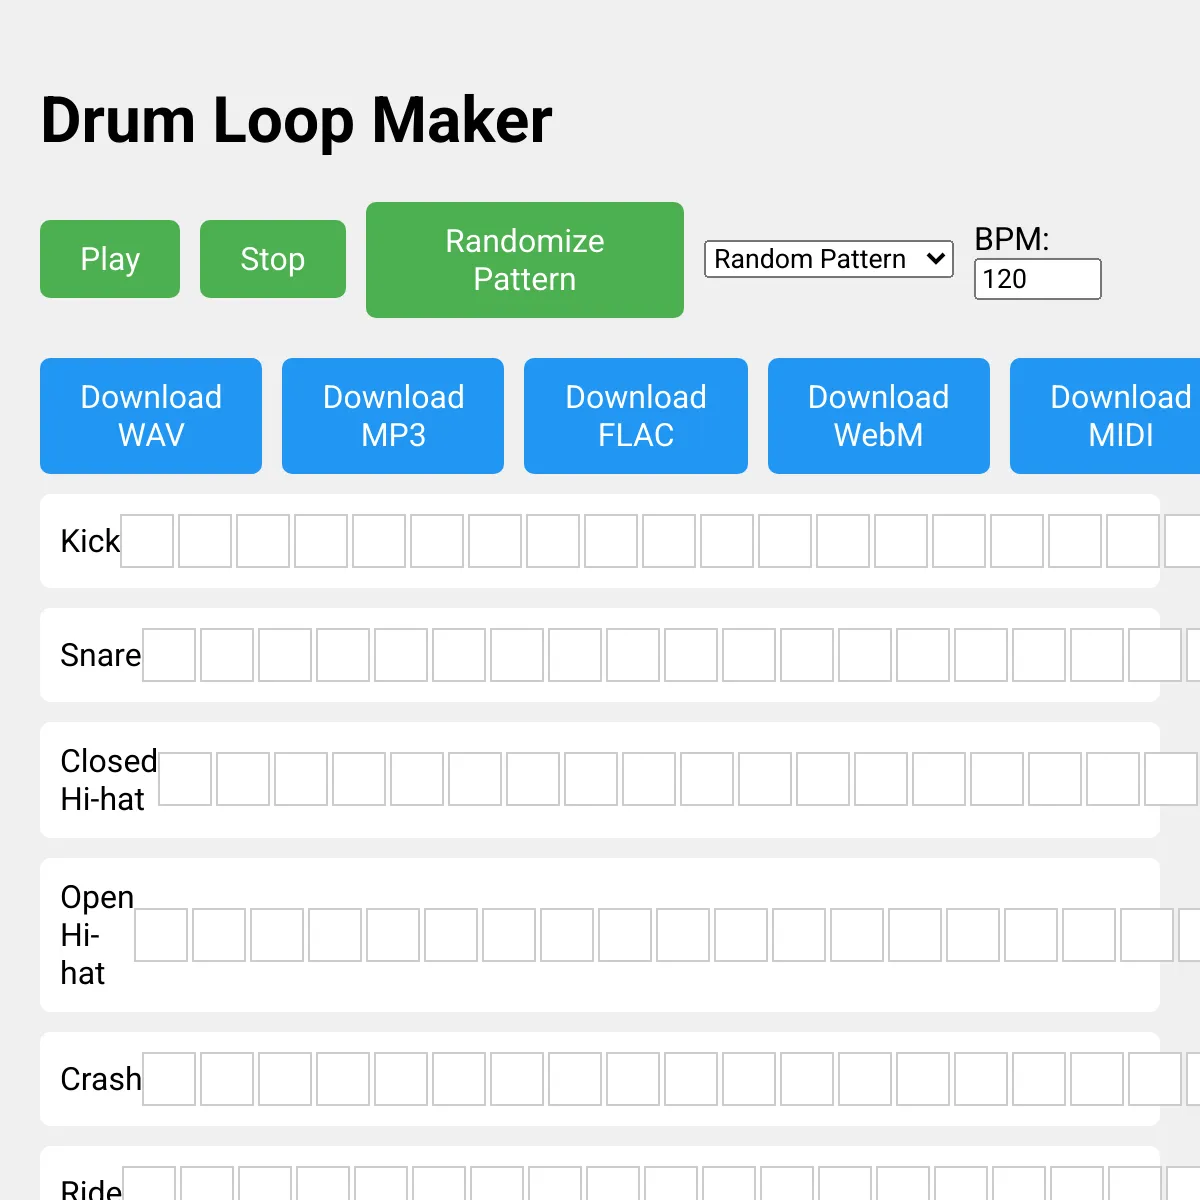Viewport: 1200px width, 1200px height.
Task: Activate the fourth Open Hi-hat step
Action: pos(335,935)
